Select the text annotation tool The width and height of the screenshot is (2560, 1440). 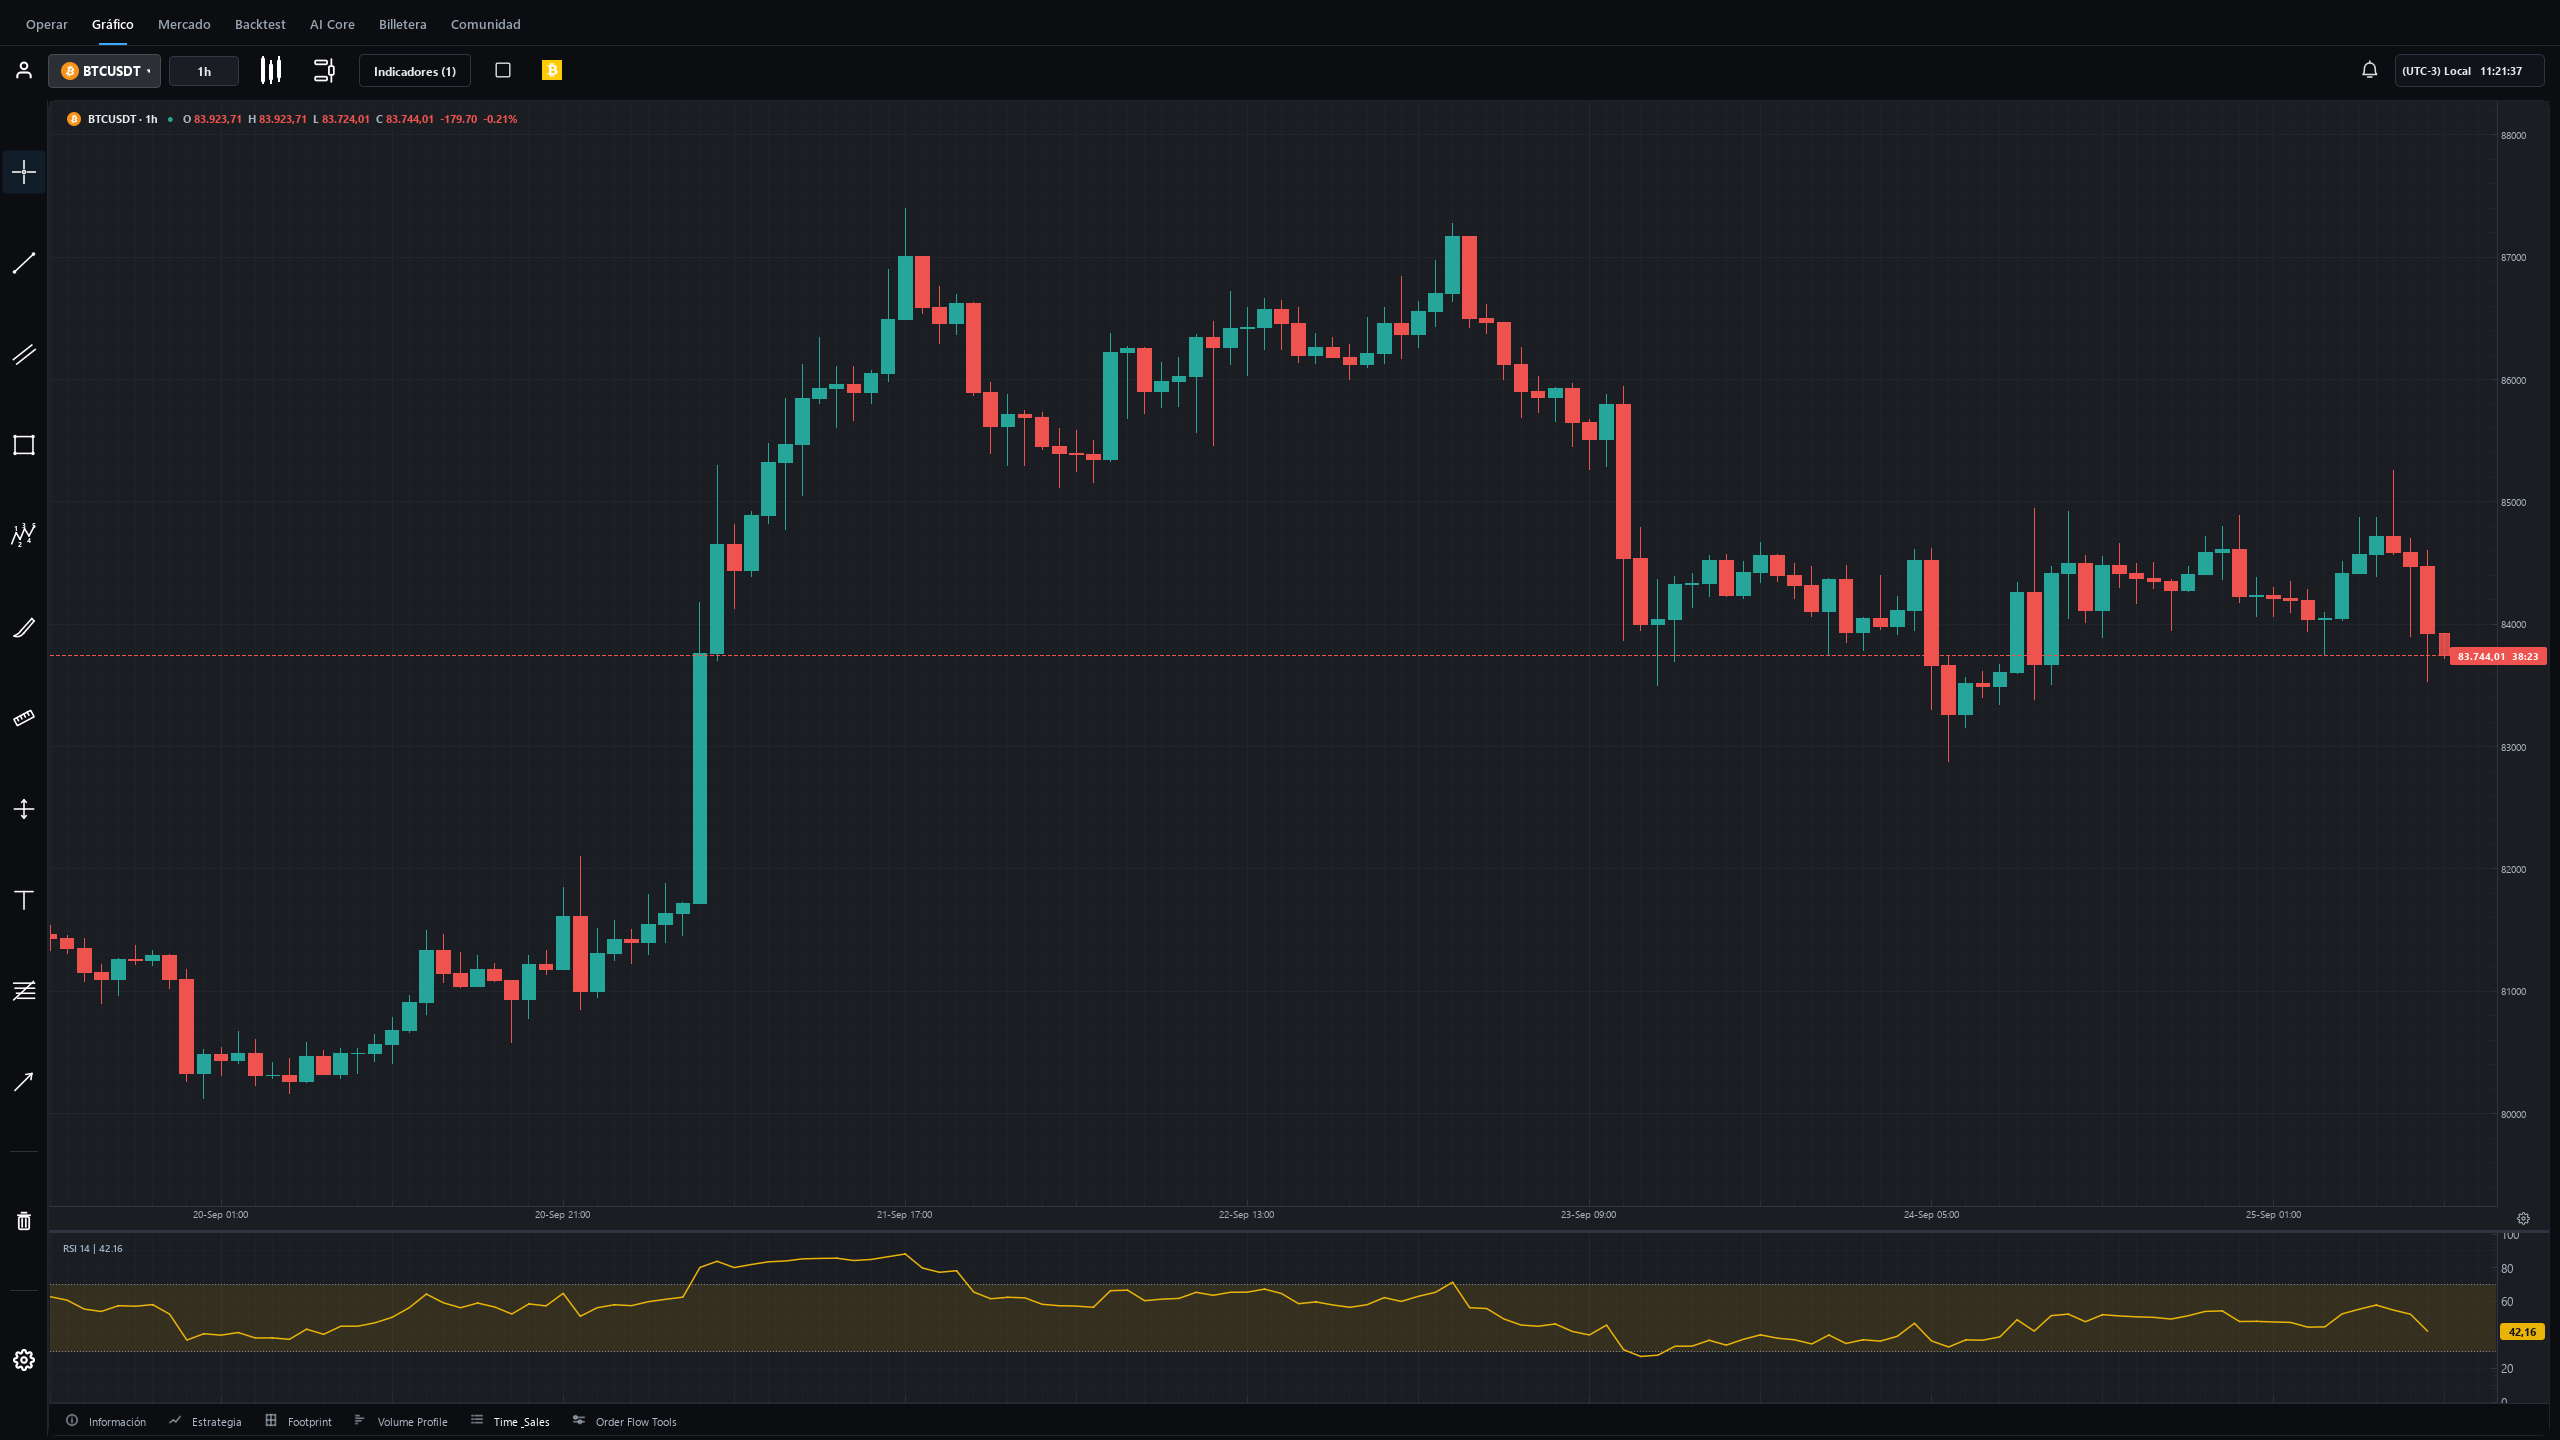click(24, 900)
